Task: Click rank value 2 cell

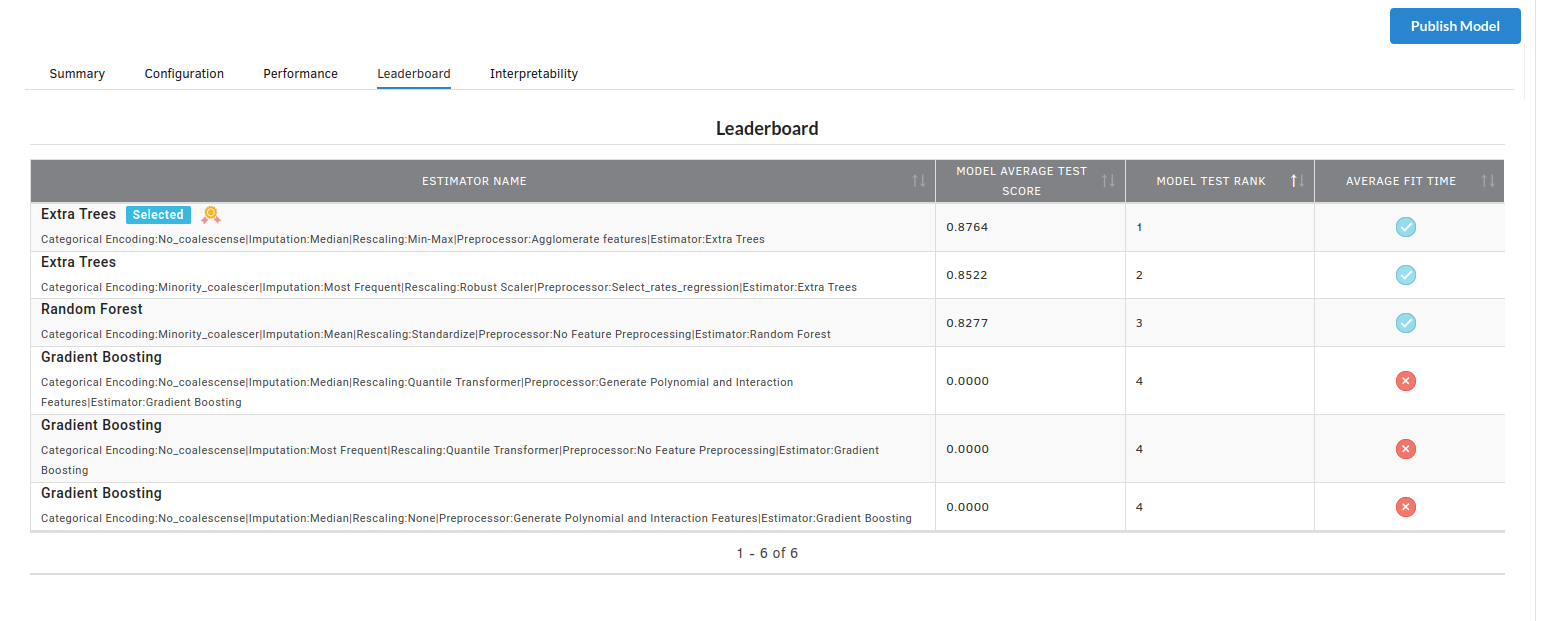Action: point(1219,275)
